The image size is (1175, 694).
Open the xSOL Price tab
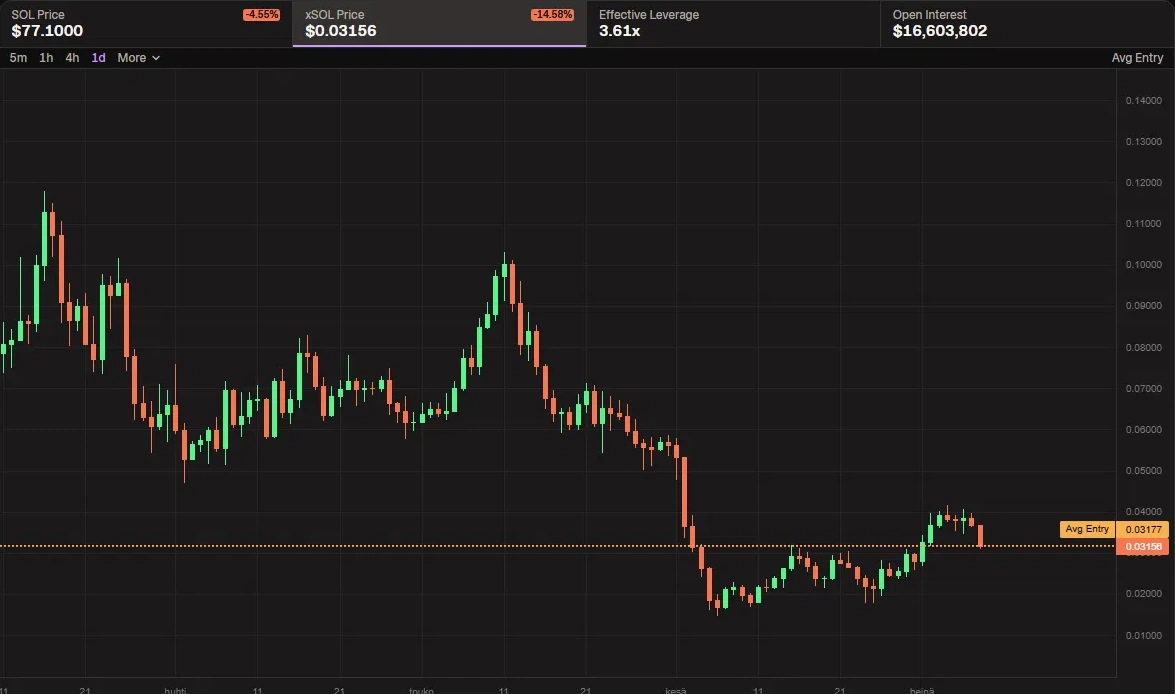click(439, 23)
